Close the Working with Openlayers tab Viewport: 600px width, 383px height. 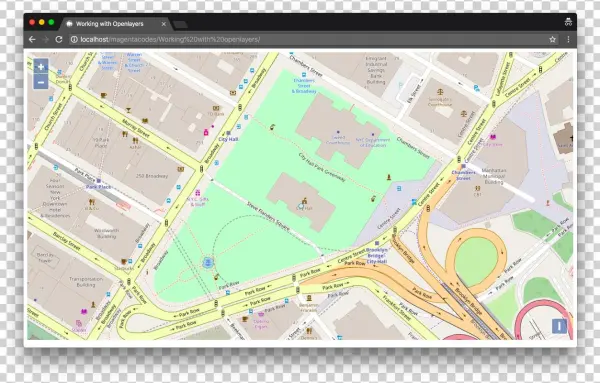[164, 24]
